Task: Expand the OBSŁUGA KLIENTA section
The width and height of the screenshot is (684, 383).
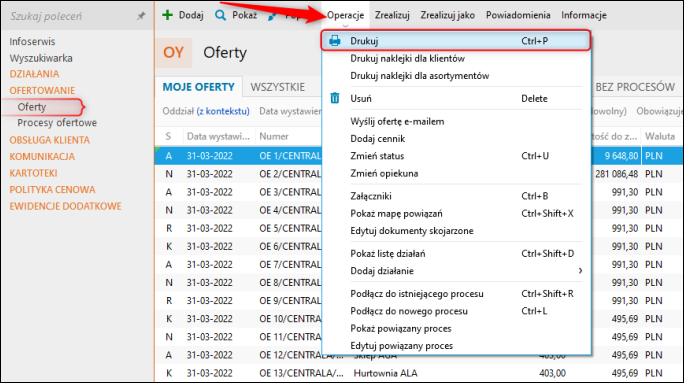Action: pyautogui.click(x=49, y=140)
